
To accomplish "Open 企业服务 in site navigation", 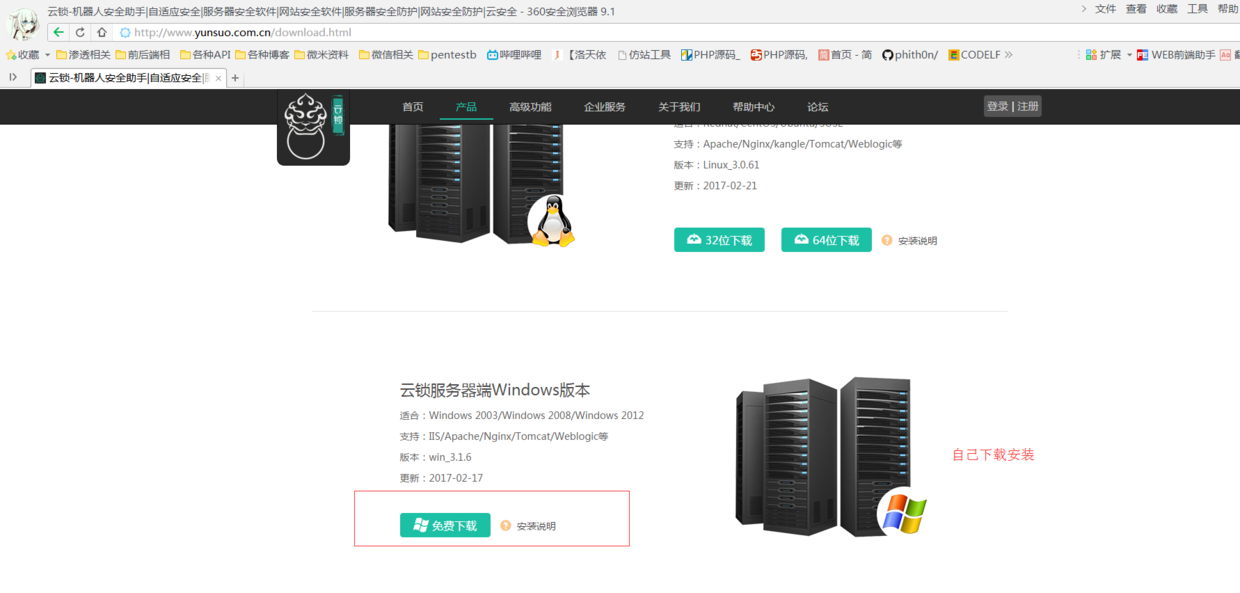I will tap(605, 106).
